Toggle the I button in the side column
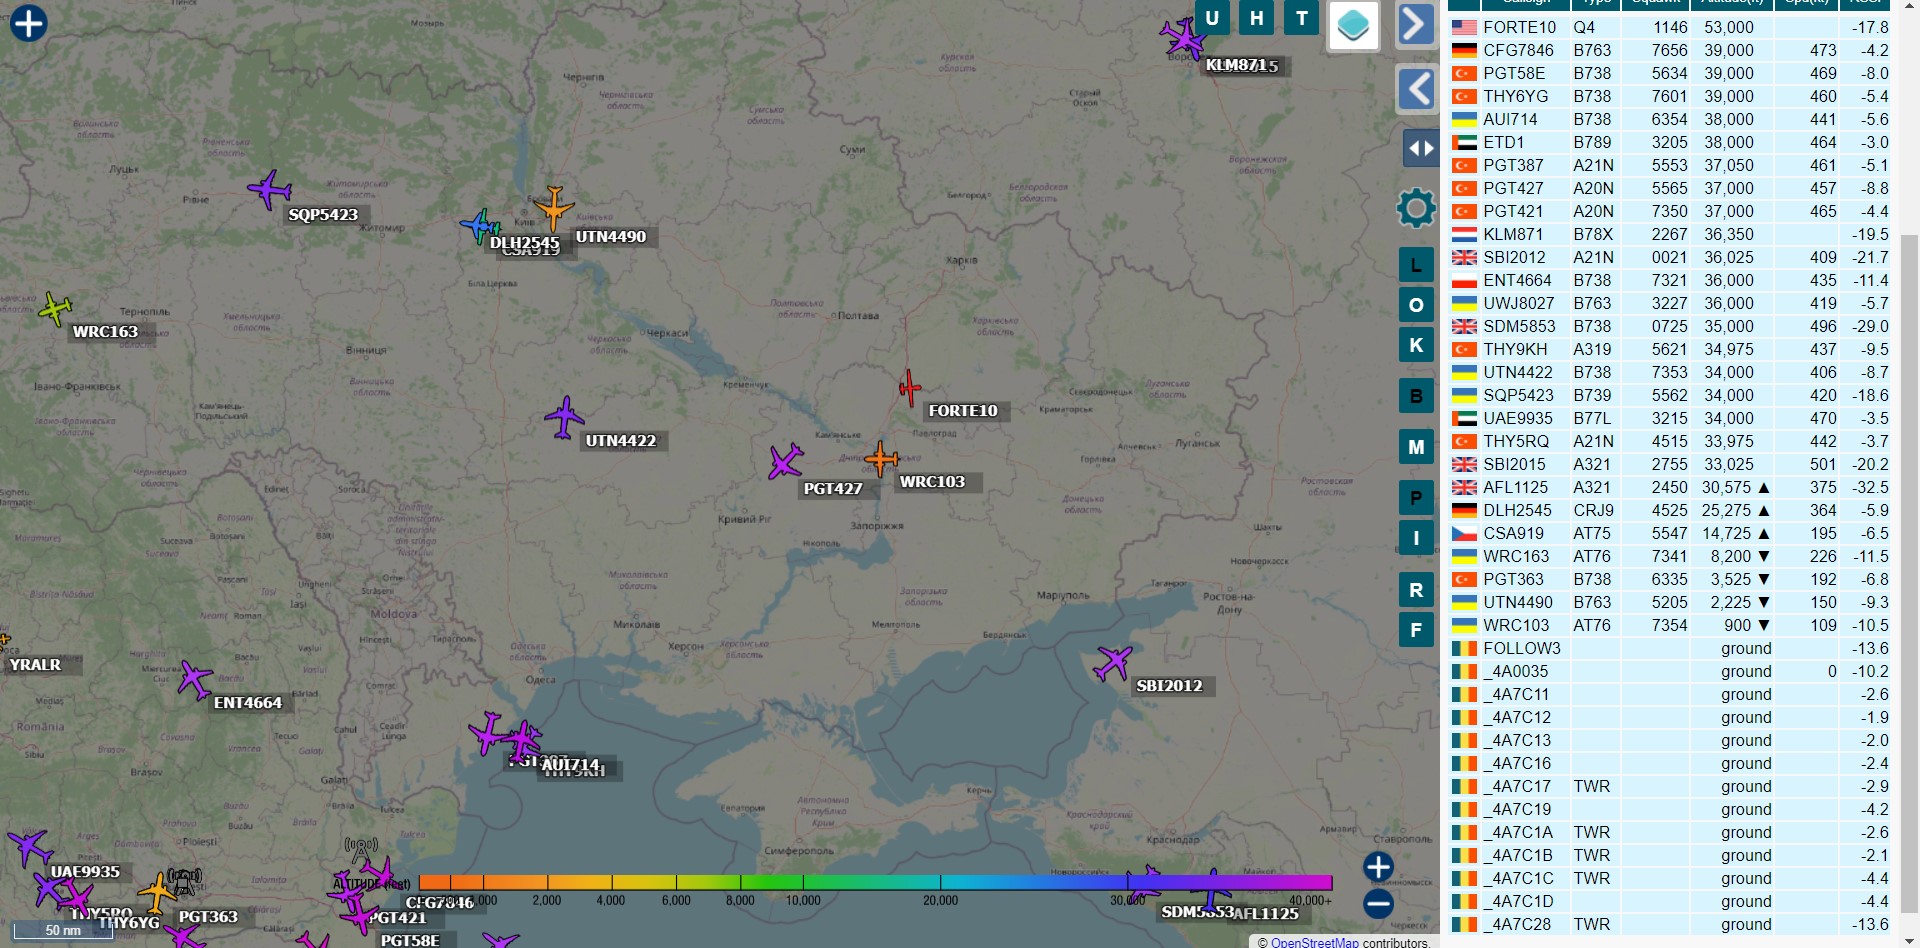 pos(1416,538)
